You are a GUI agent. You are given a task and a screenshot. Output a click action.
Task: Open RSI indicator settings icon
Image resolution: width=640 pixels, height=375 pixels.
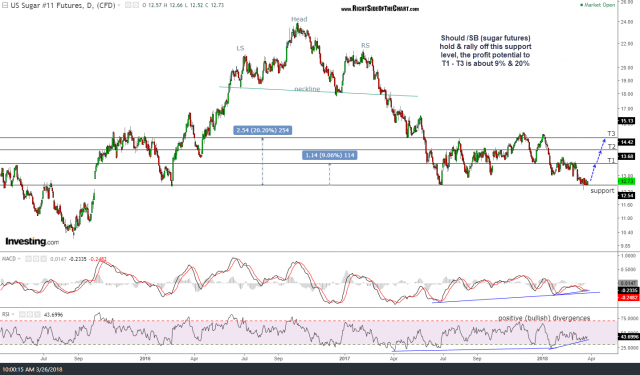pyautogui.click(x=29, y=315)
